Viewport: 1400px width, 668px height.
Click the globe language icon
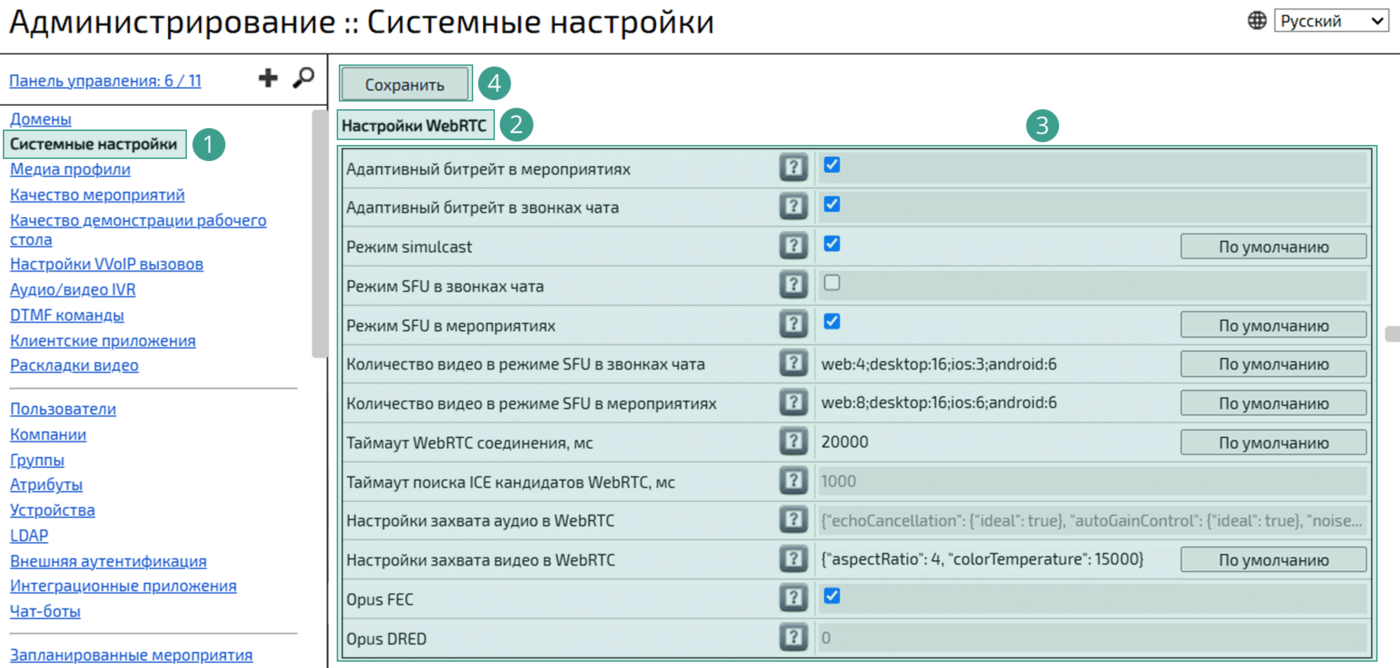(x=1257, y=21)
